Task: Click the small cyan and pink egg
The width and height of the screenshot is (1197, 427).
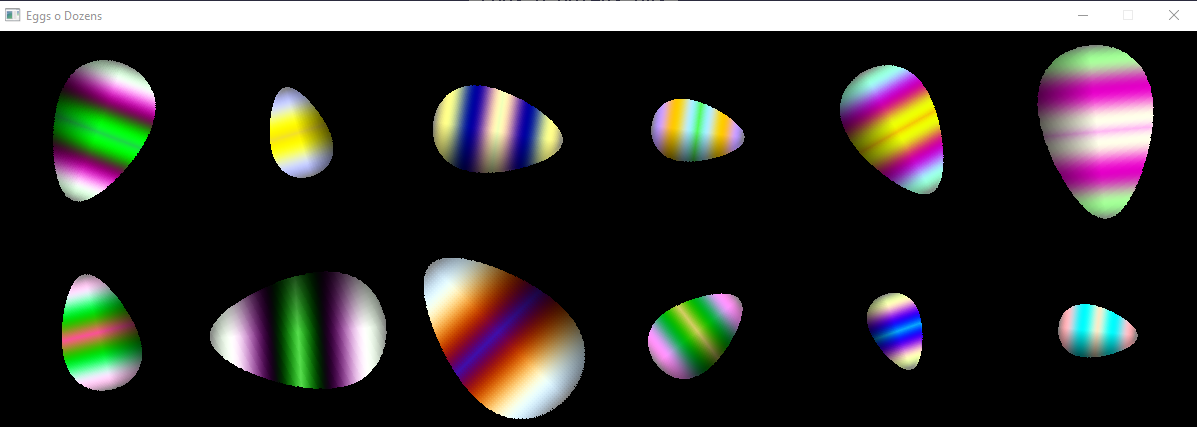Action: point(1097,330)
